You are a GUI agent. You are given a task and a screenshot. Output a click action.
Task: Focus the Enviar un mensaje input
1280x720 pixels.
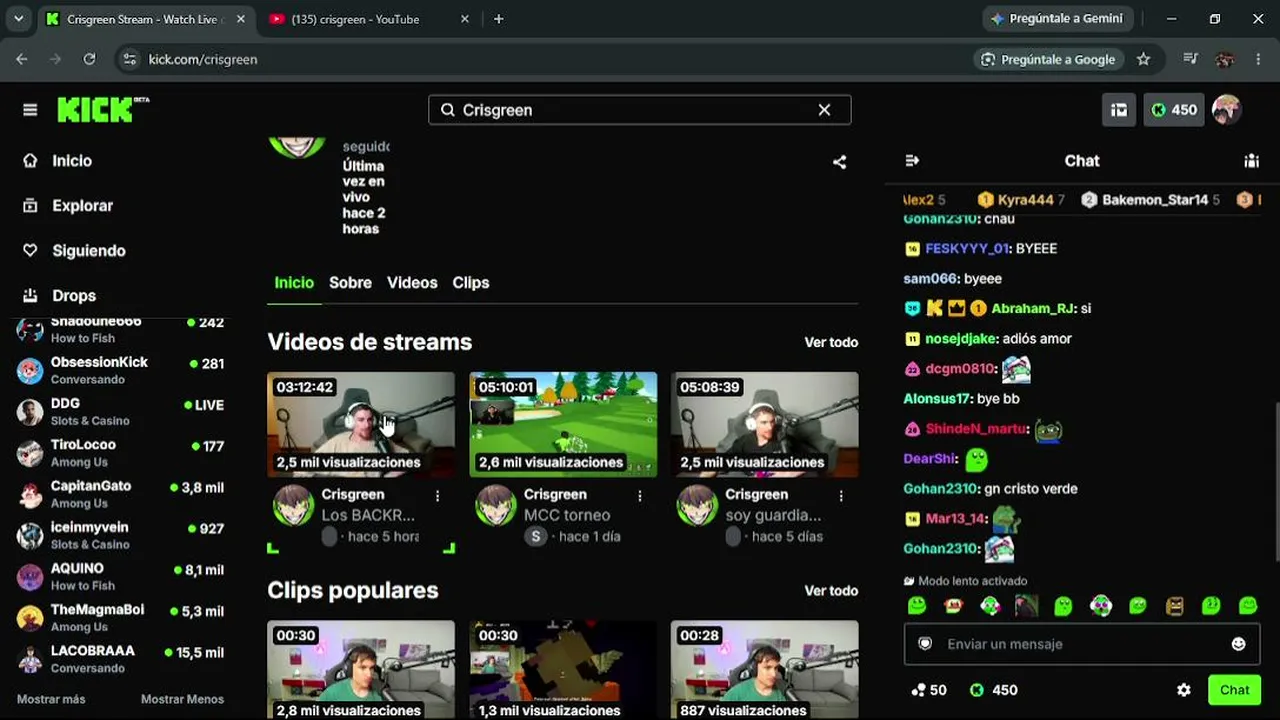coord(1081,644)
